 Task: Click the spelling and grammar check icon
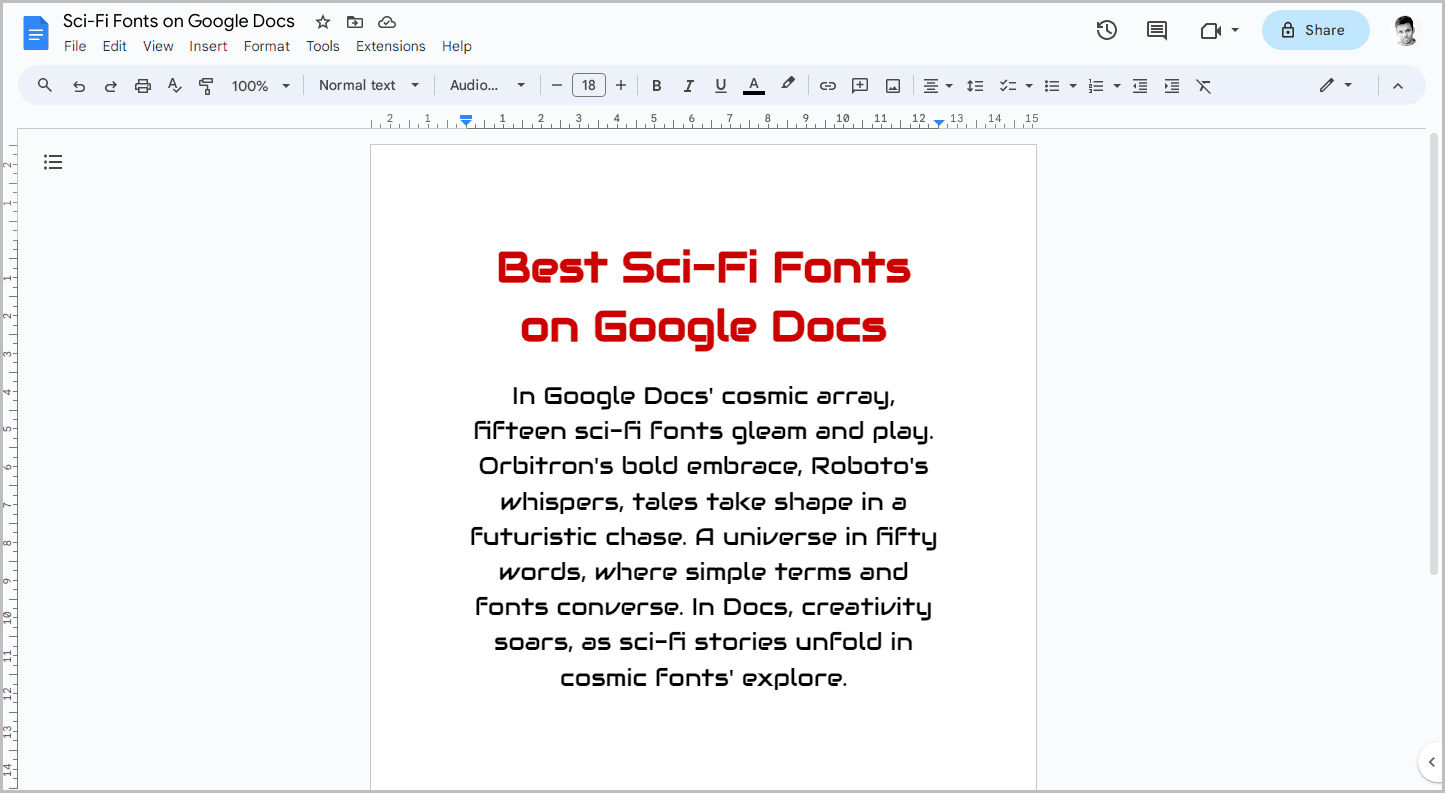(174, 85)
